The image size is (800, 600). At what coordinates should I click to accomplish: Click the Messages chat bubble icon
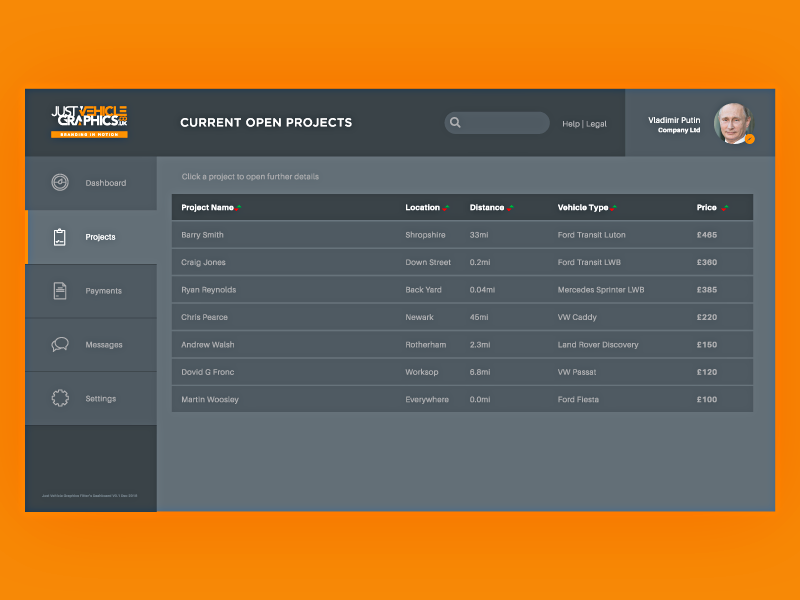click(x=61, y=344)
